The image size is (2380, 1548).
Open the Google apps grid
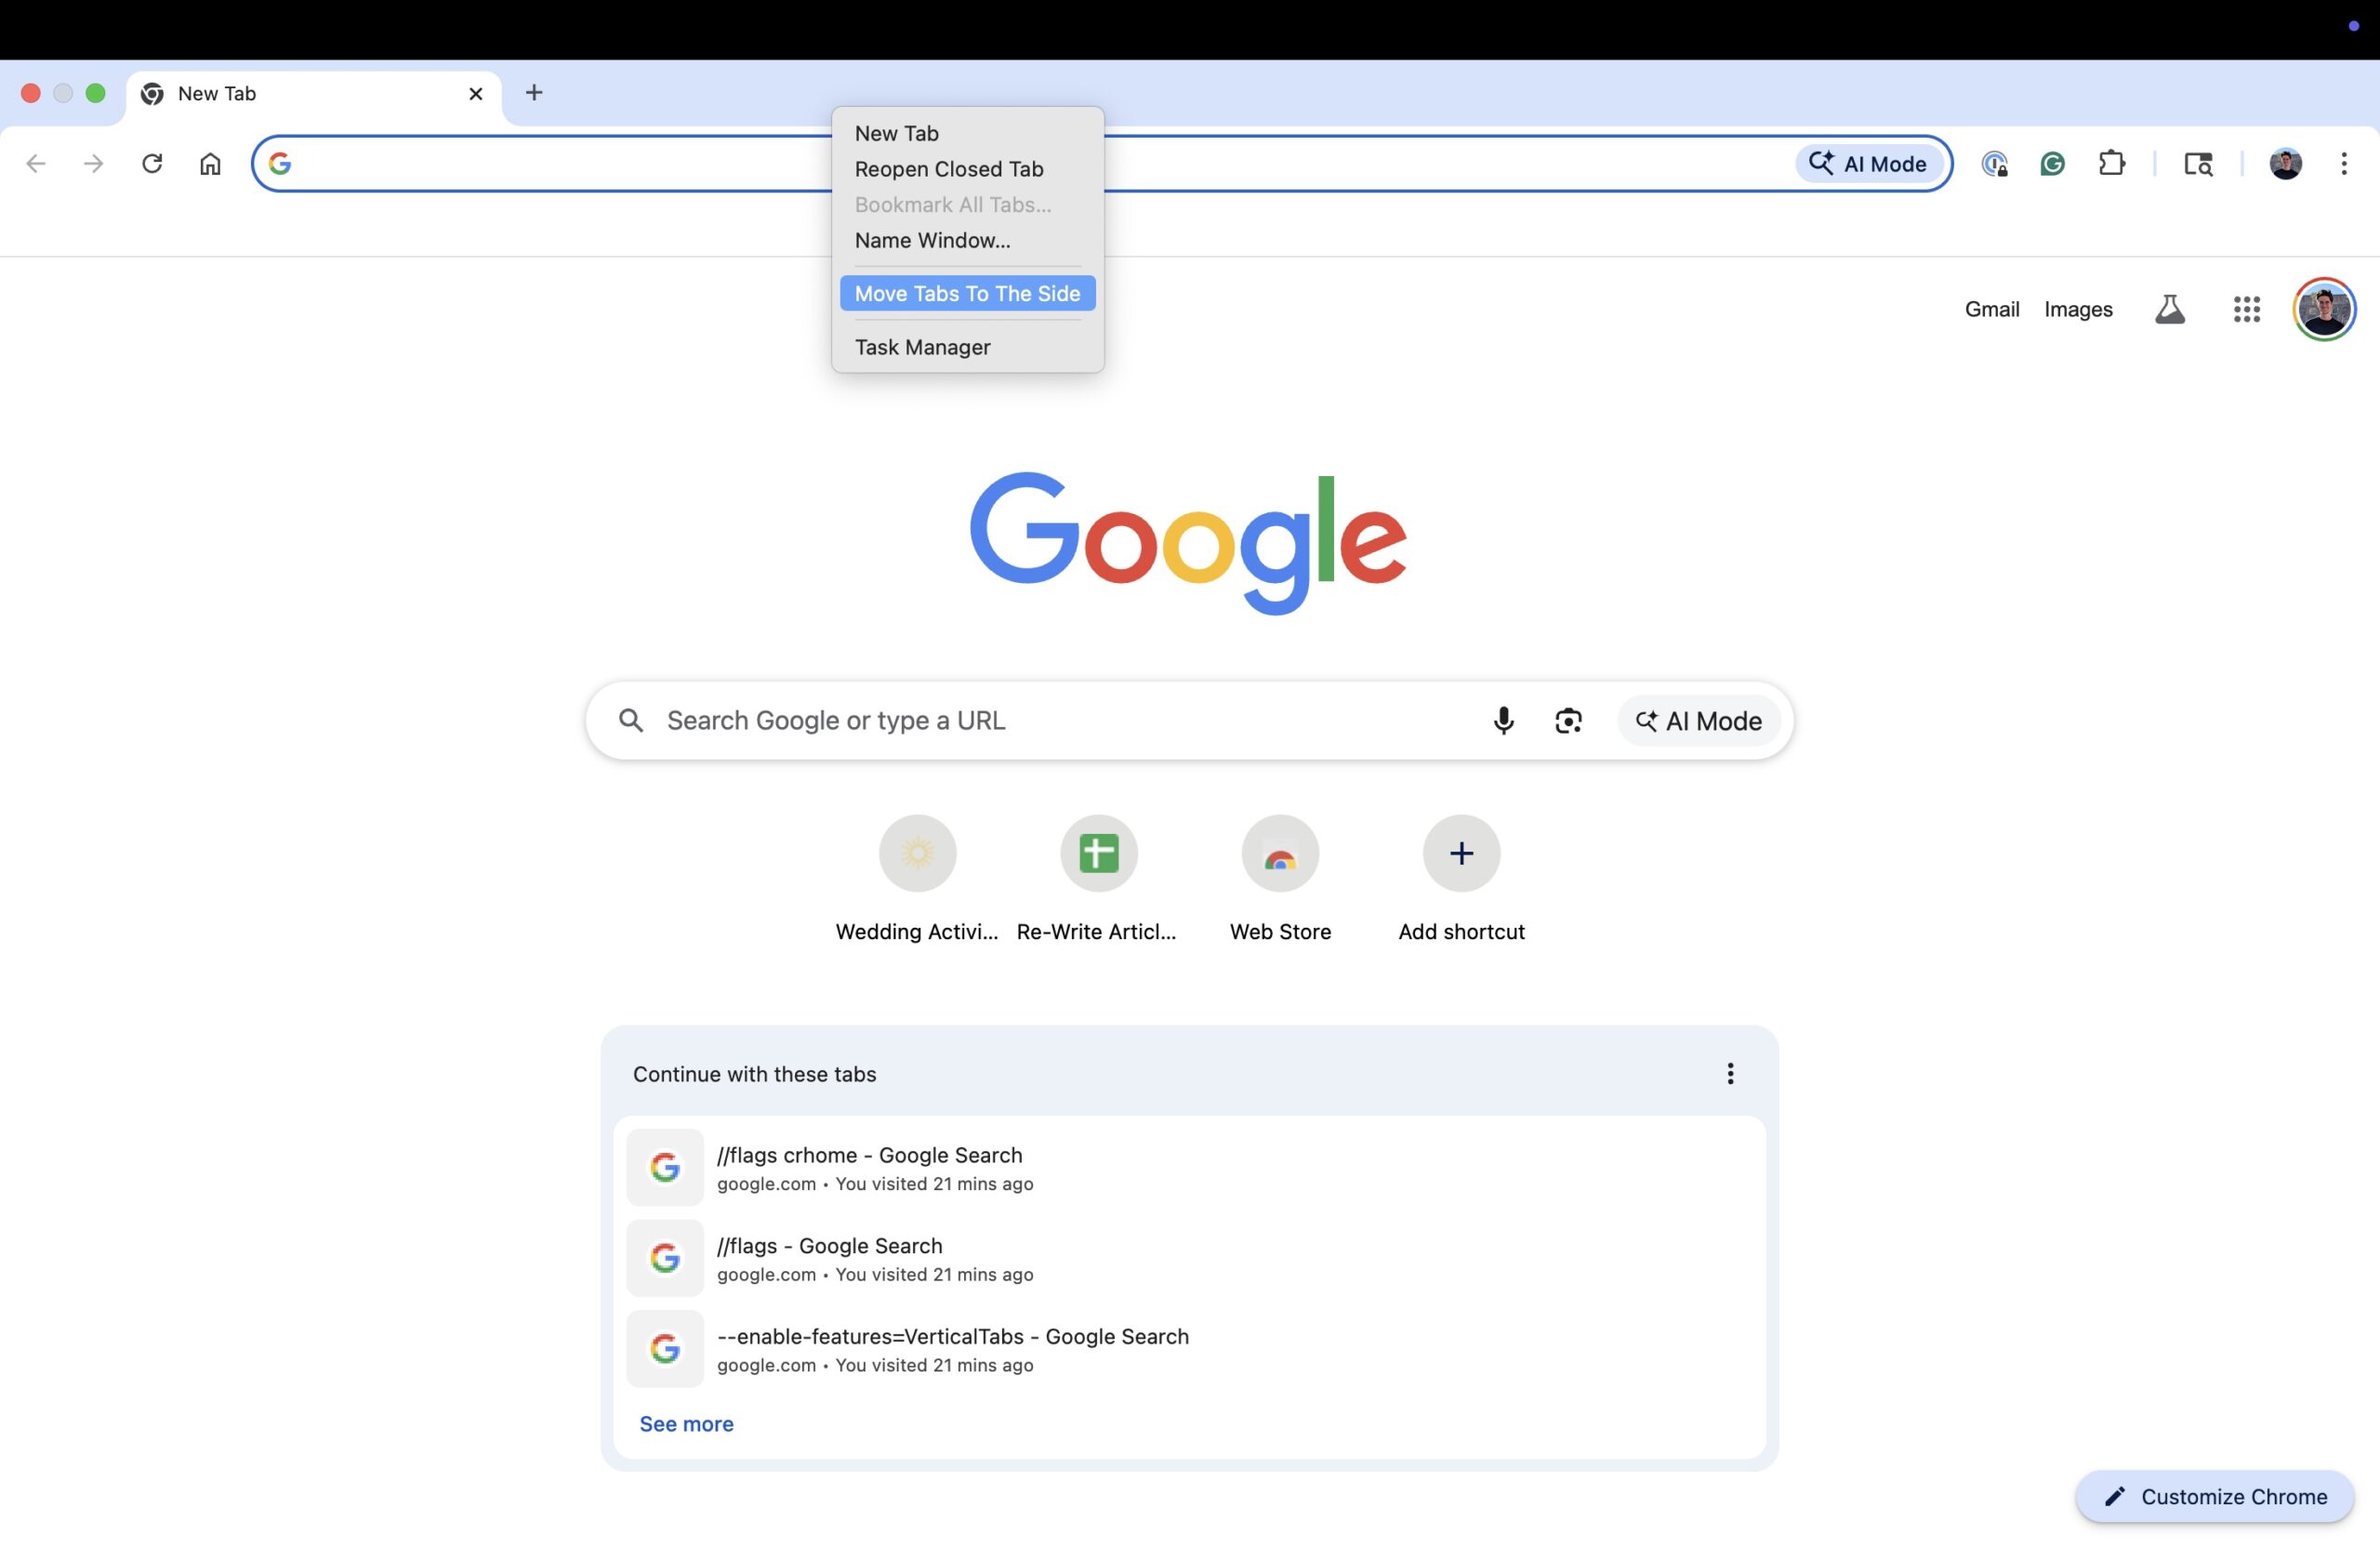point(2246,309)
